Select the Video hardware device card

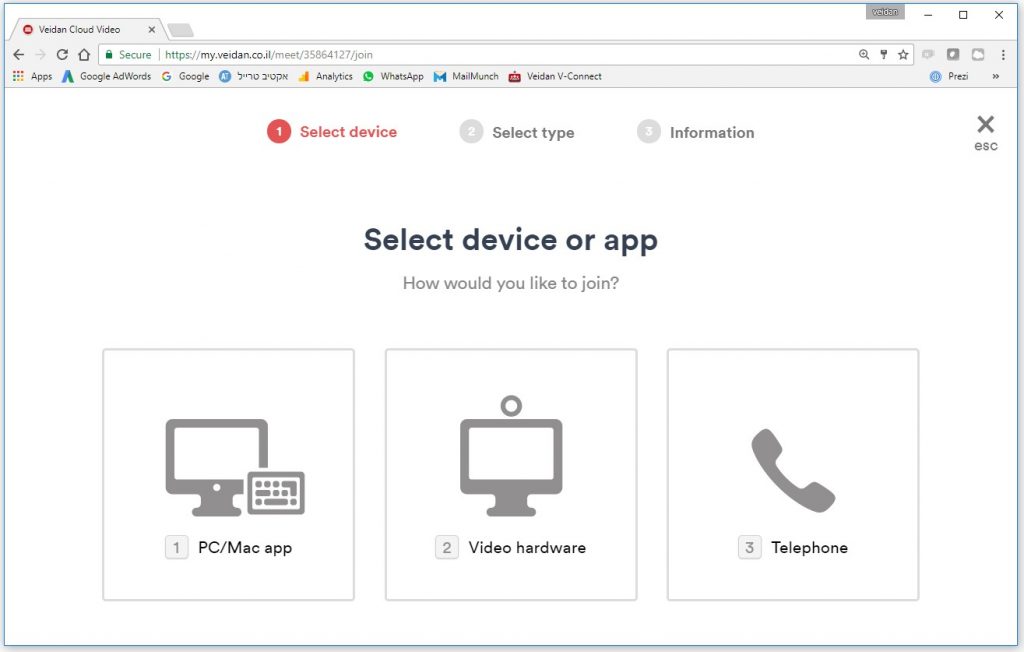tap(510, 475)
